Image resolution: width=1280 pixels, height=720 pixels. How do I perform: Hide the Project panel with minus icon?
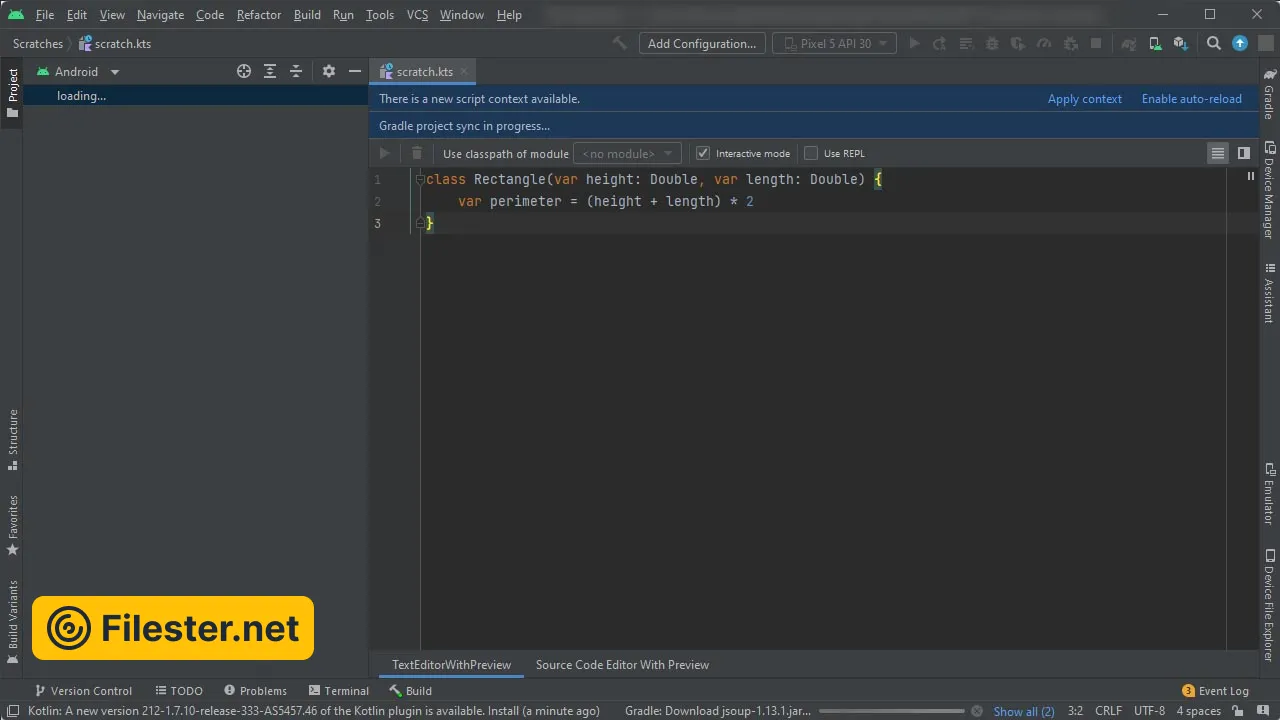[354, 71]
